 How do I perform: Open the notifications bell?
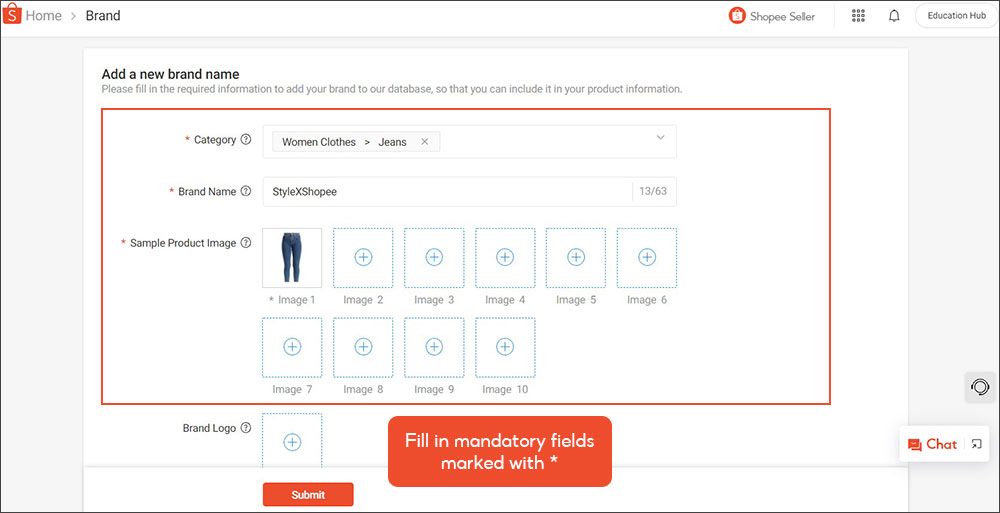click(x=894, y=16)
